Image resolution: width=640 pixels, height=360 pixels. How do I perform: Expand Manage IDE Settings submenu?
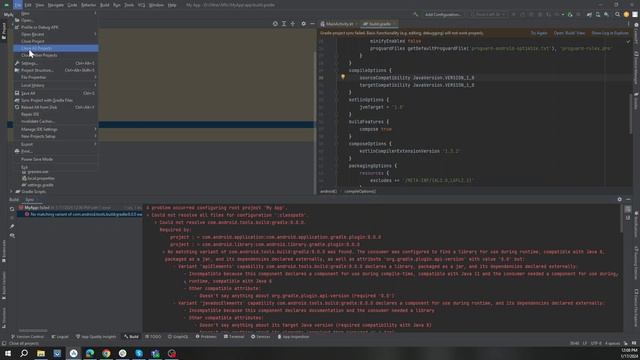(56, 129)
